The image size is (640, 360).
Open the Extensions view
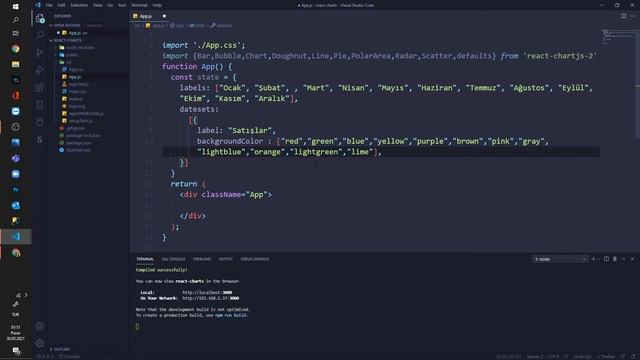[x=40, y=87]
